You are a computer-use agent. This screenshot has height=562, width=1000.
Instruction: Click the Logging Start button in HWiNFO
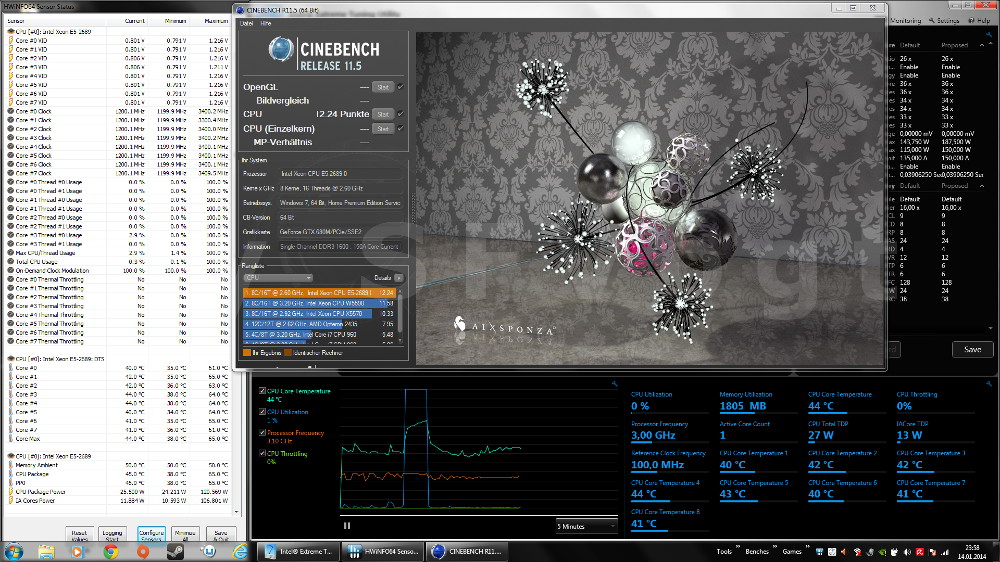[x=112, y=535]
